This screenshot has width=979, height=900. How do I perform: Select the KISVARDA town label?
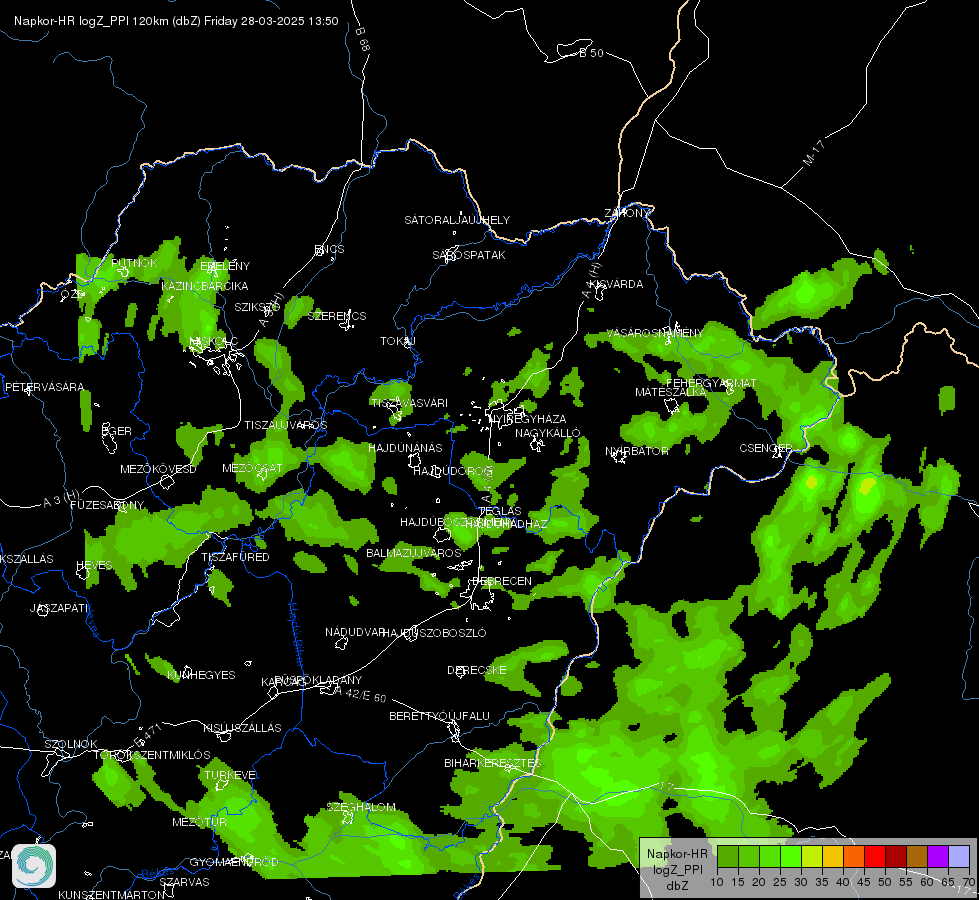pos(616,284)
